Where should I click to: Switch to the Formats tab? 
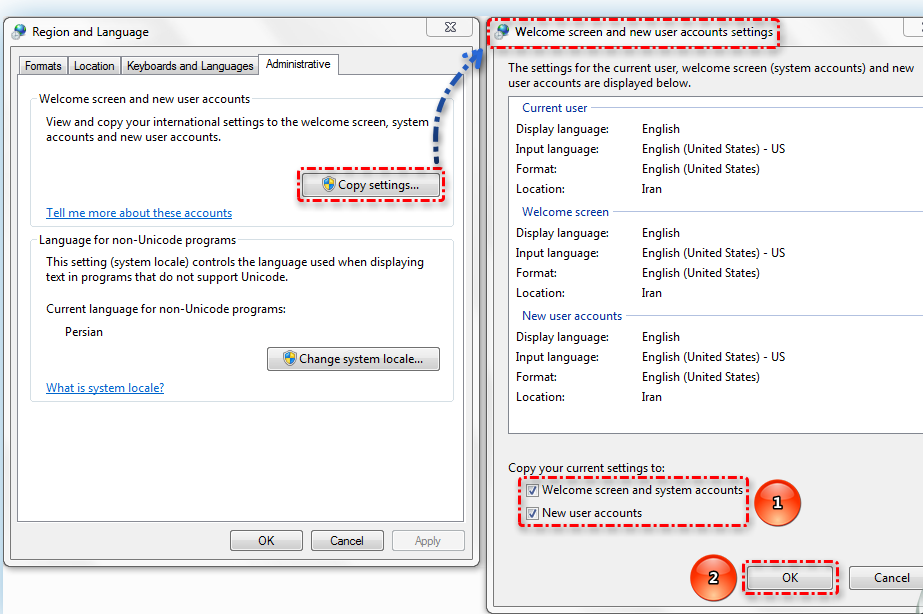click(x=43, y=66)
